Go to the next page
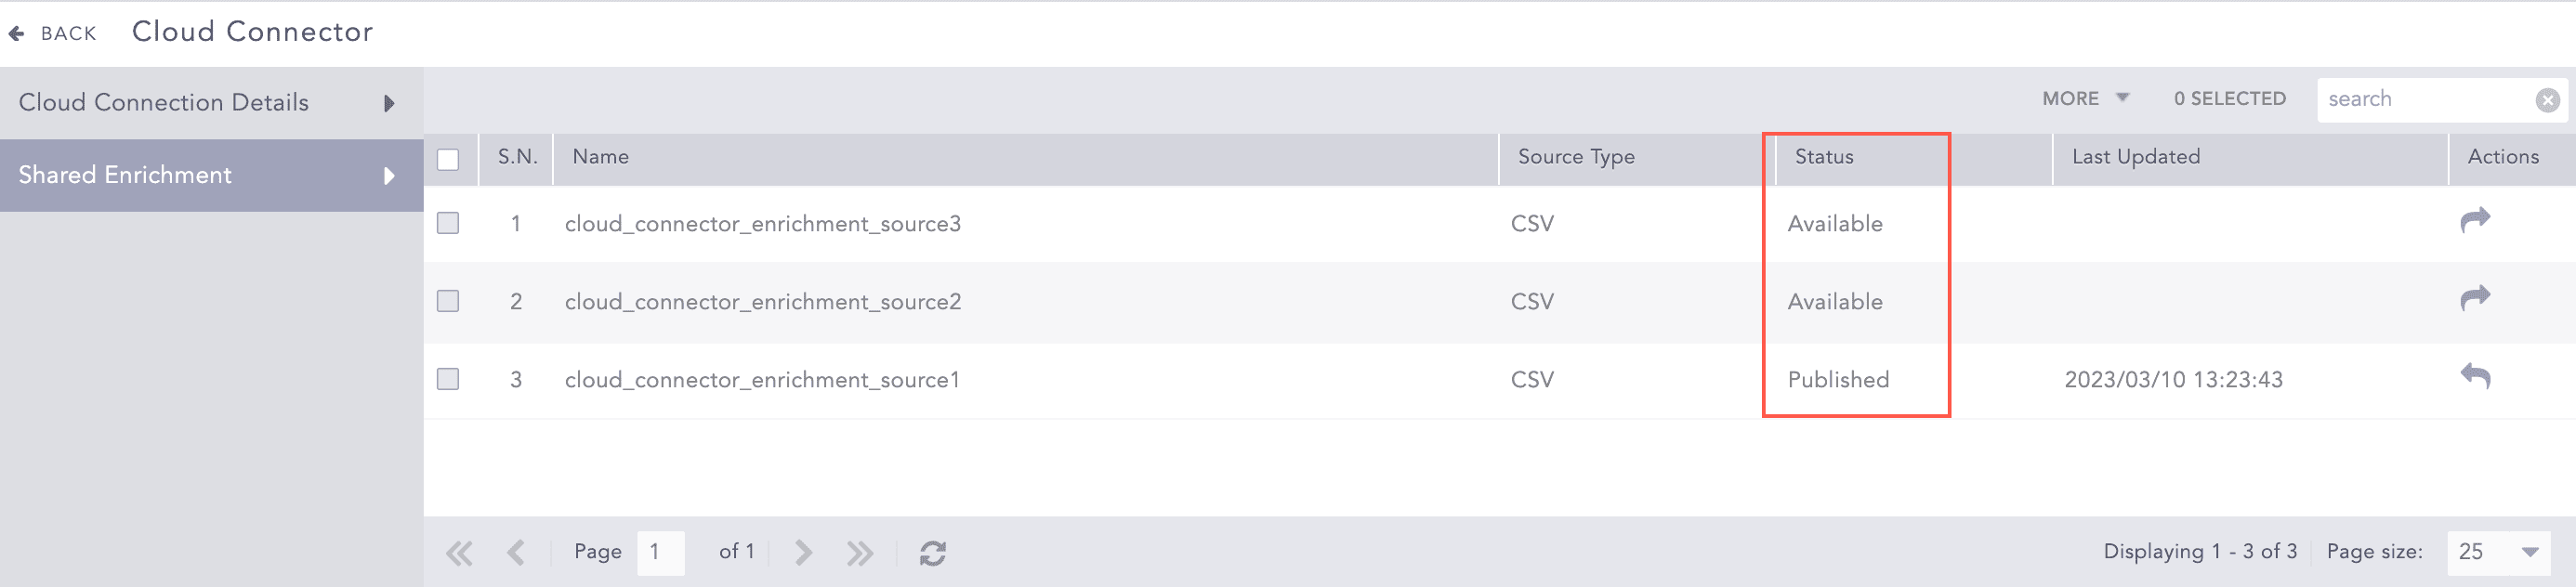 point(802,553)
